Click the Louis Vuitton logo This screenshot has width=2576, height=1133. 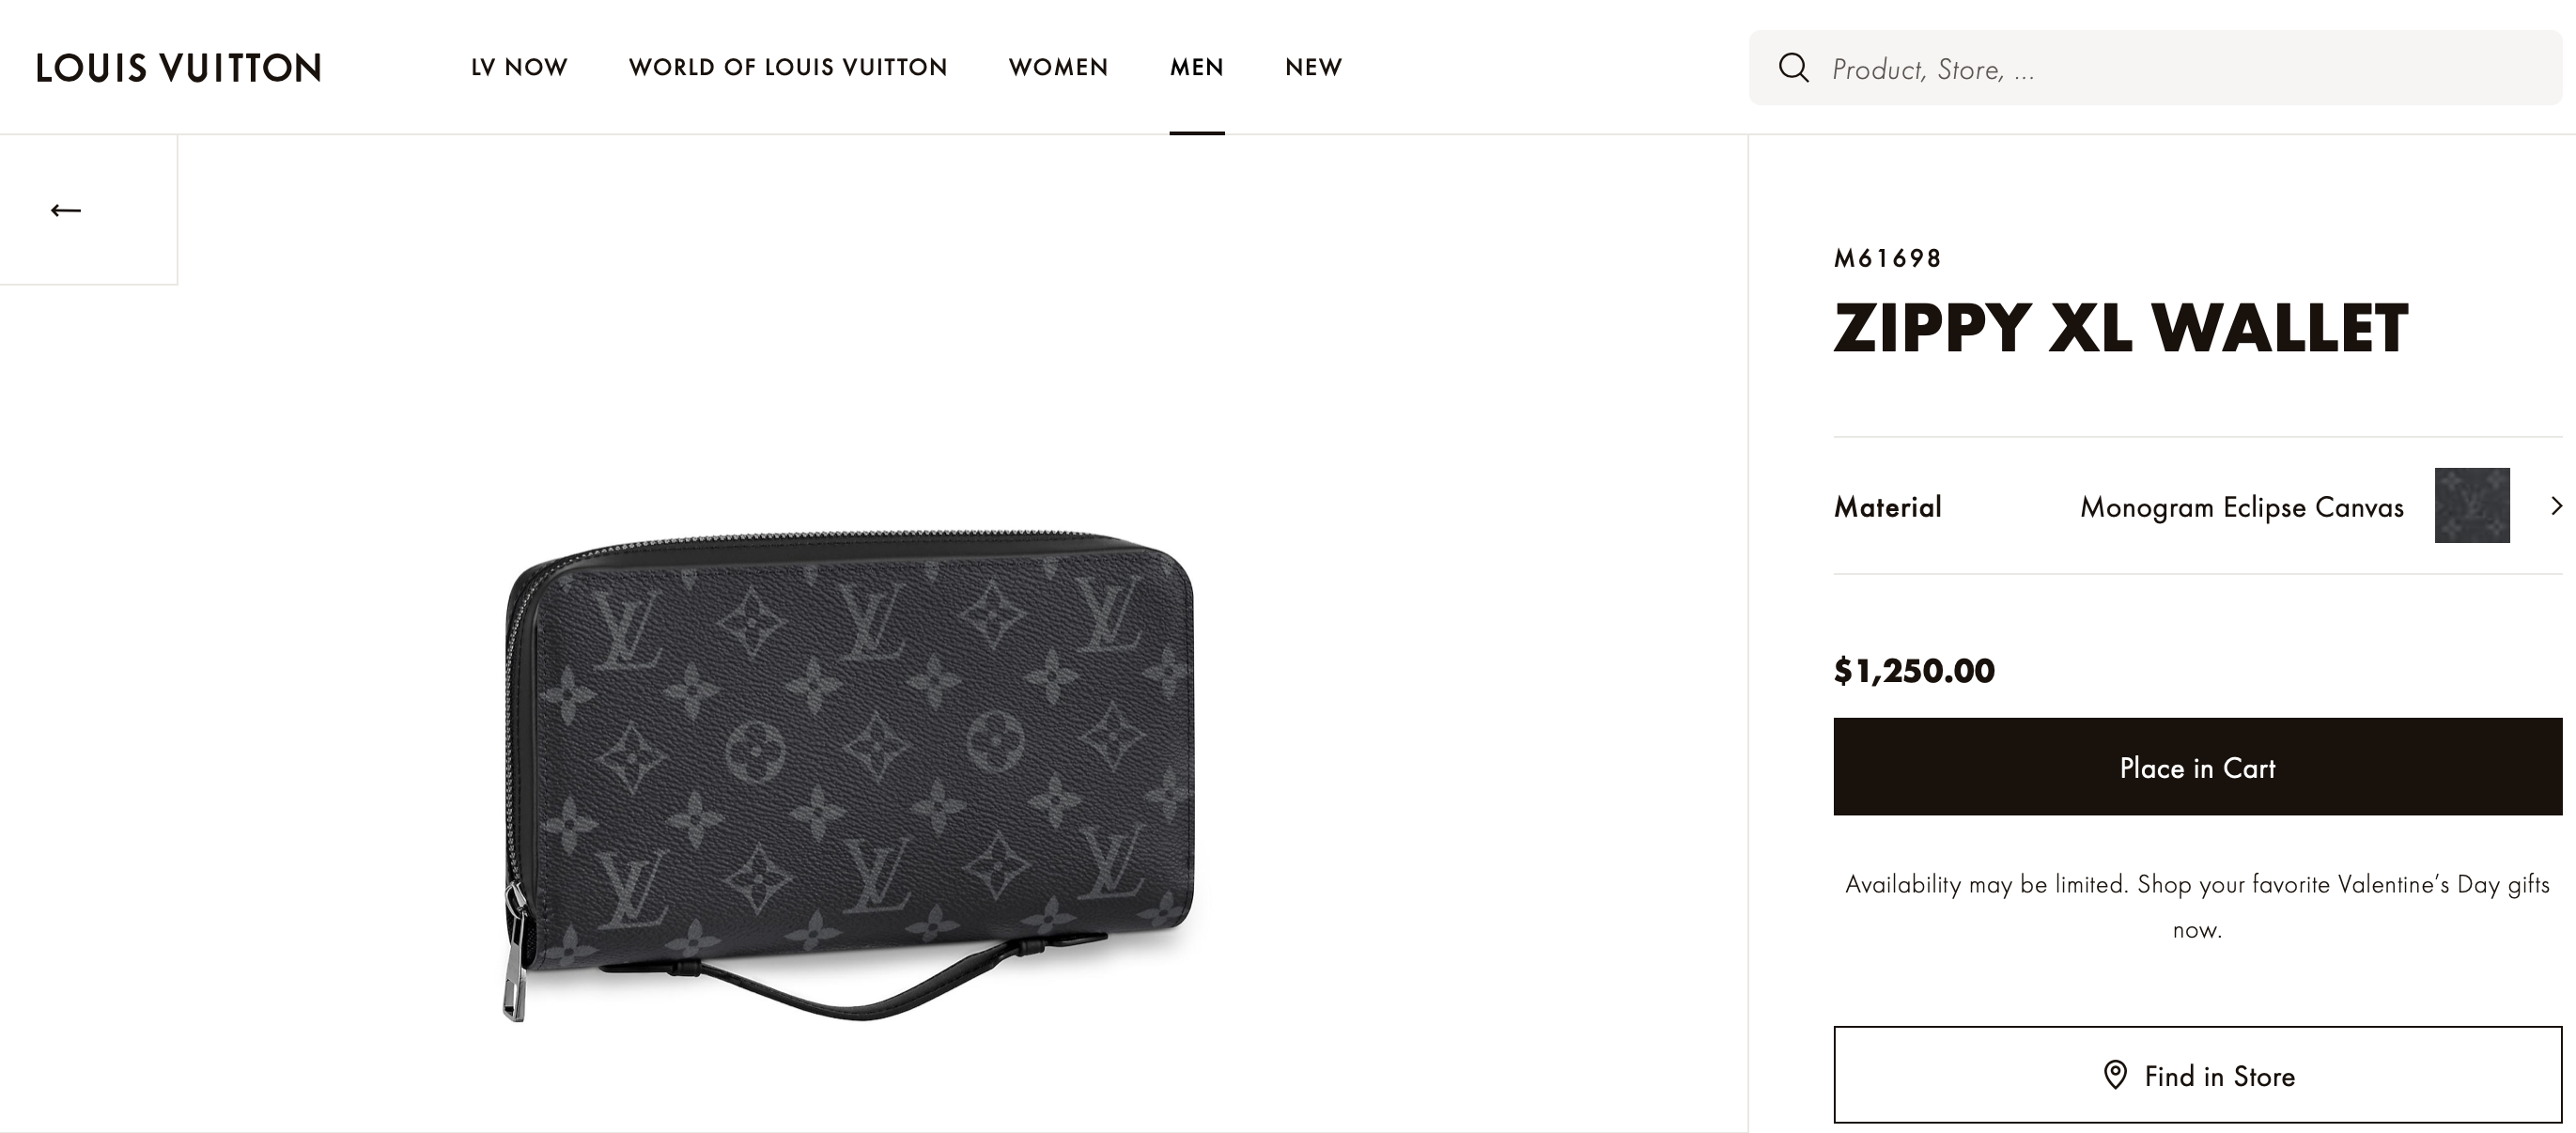178,68
